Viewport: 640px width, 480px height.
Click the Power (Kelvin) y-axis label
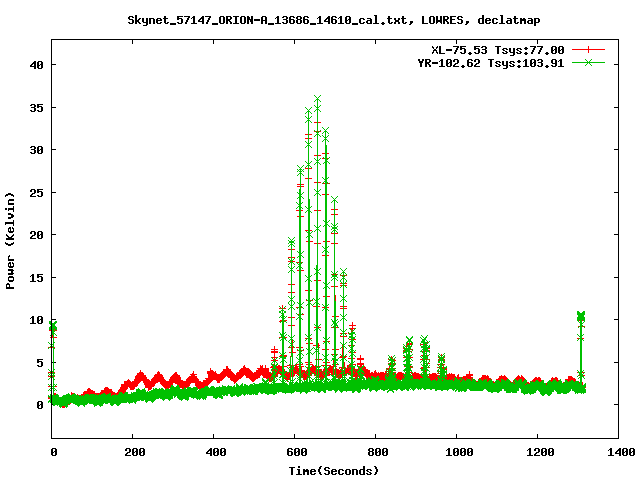[x=10, y=241]
